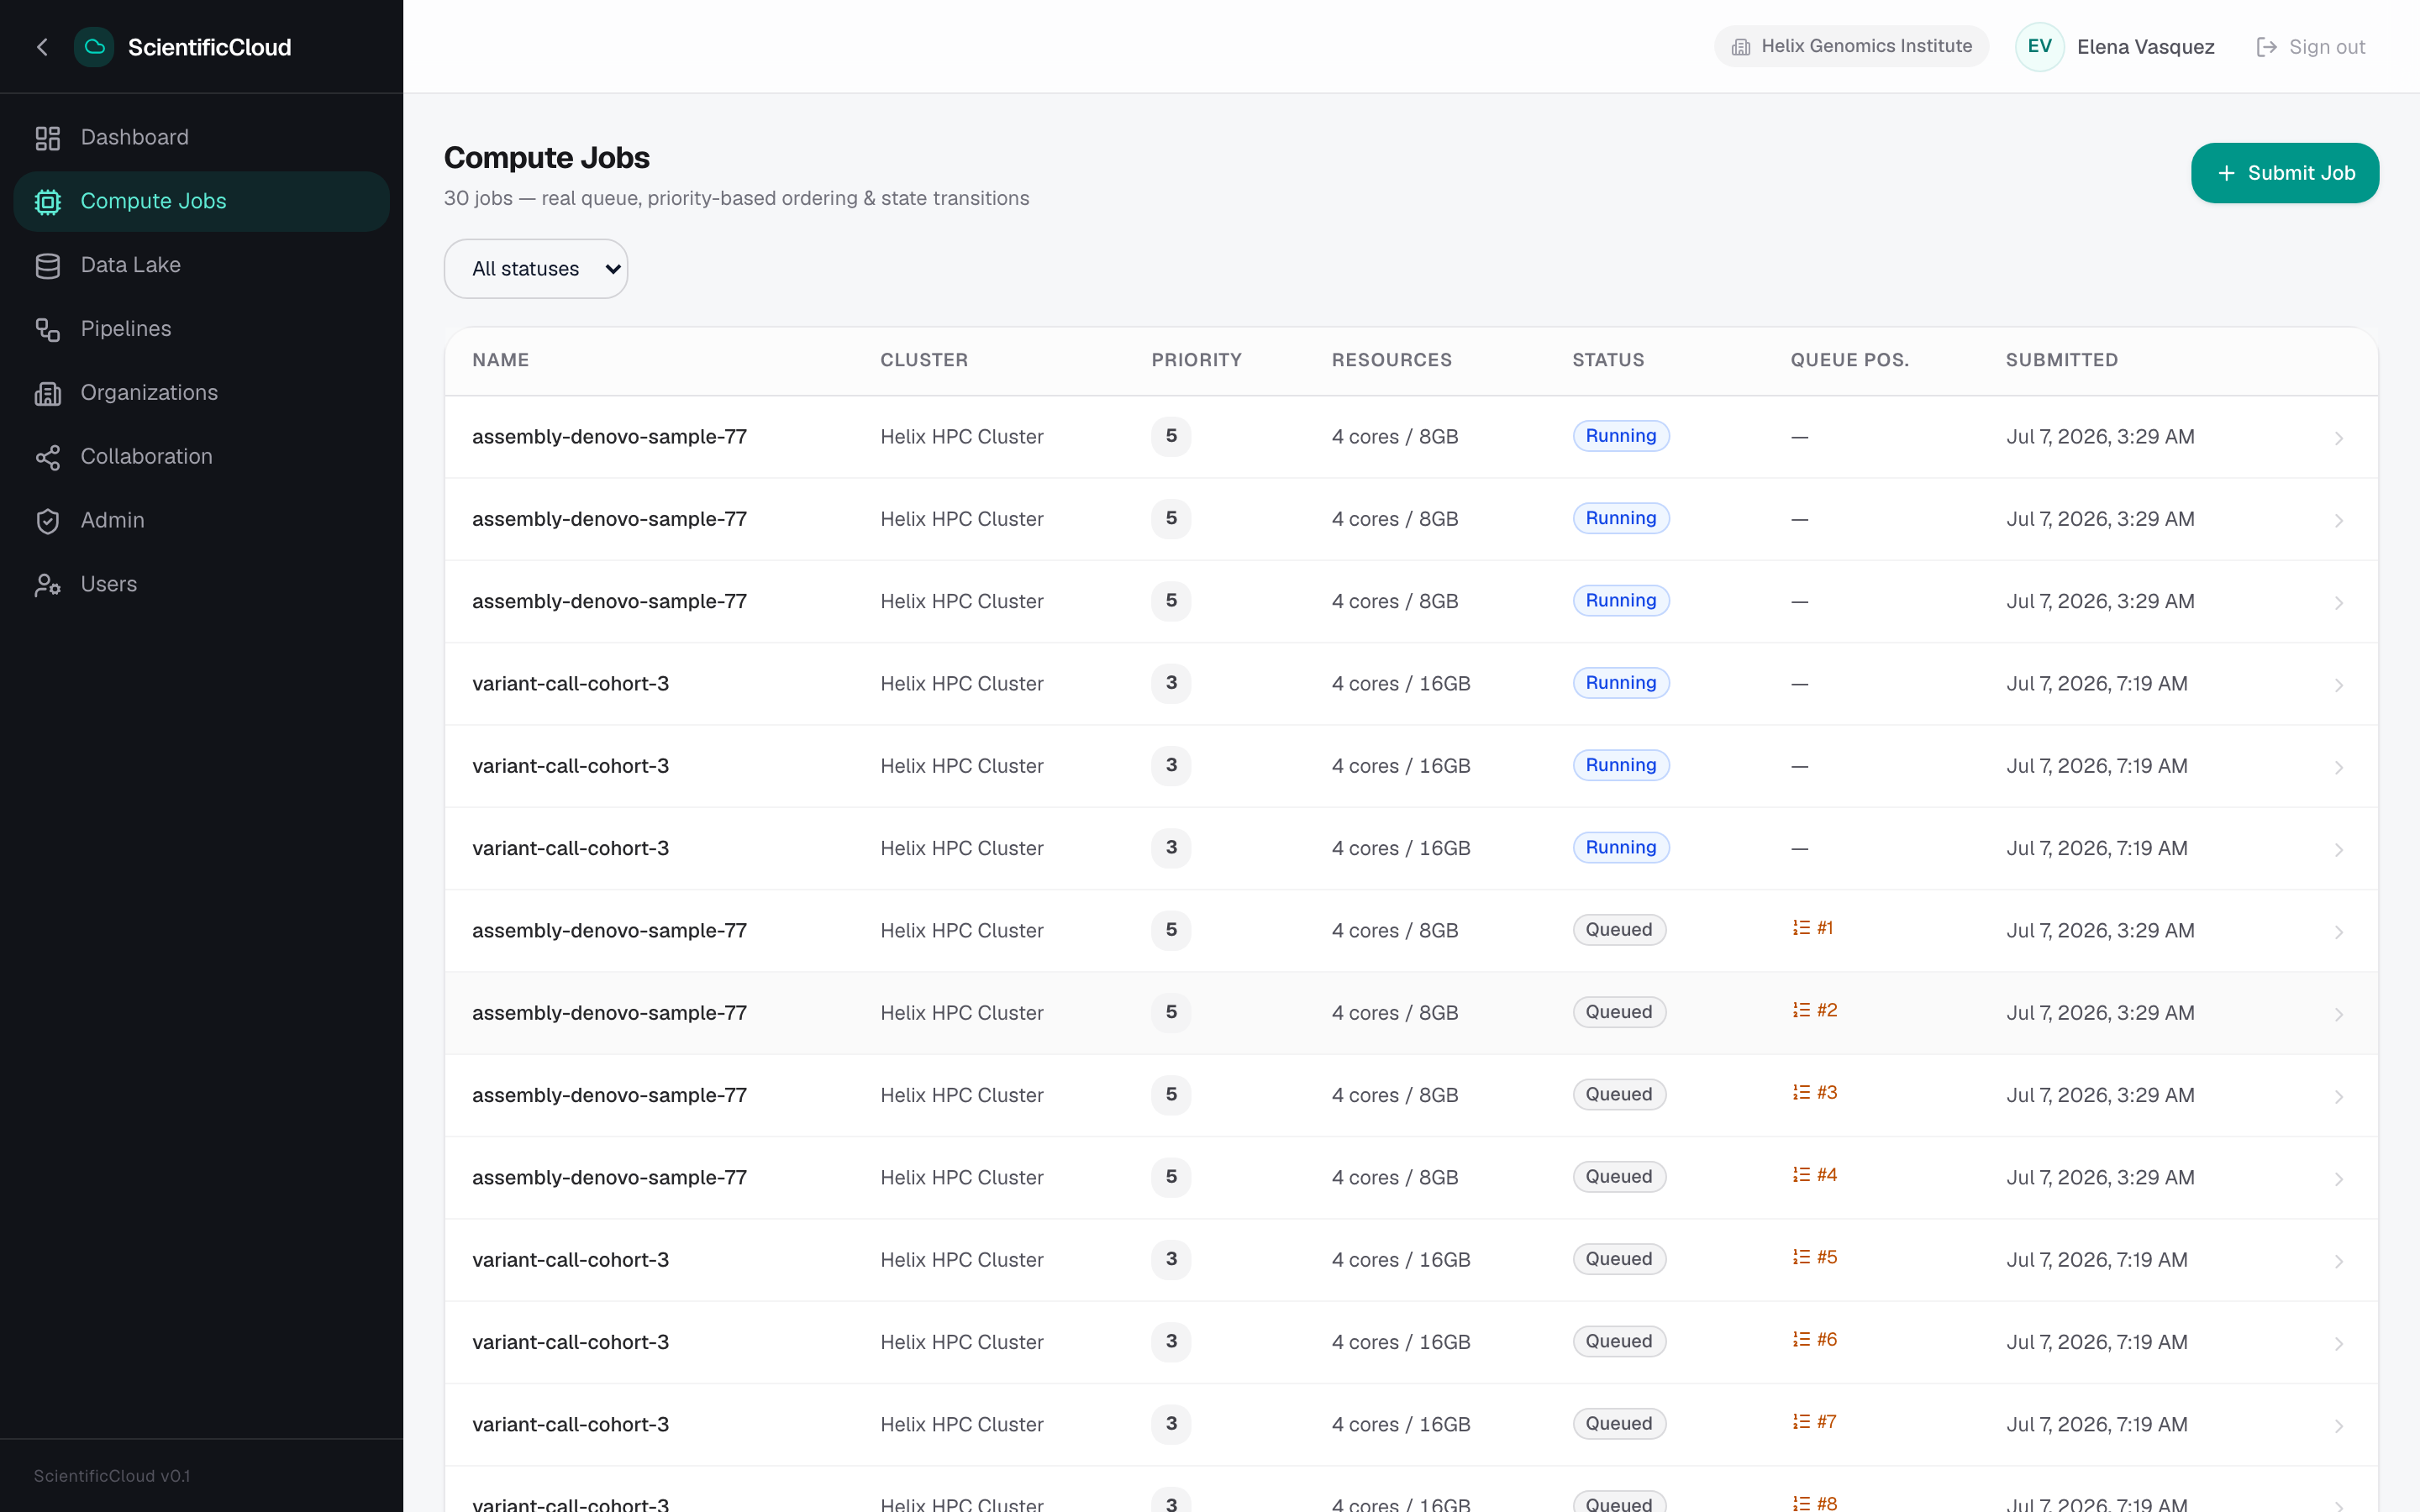Click Helix HPC Cluster in queue #3 row
This screenshot has height=1512, width=2420.
coord(961,1095)
